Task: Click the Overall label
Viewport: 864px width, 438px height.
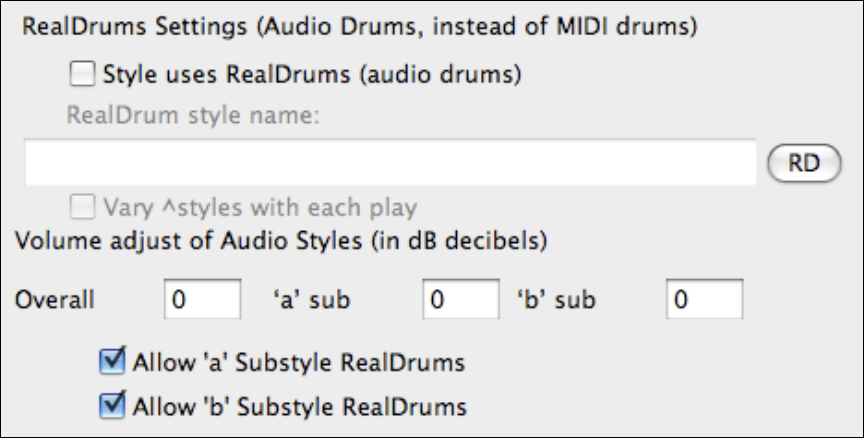Action: coord(54,299)
